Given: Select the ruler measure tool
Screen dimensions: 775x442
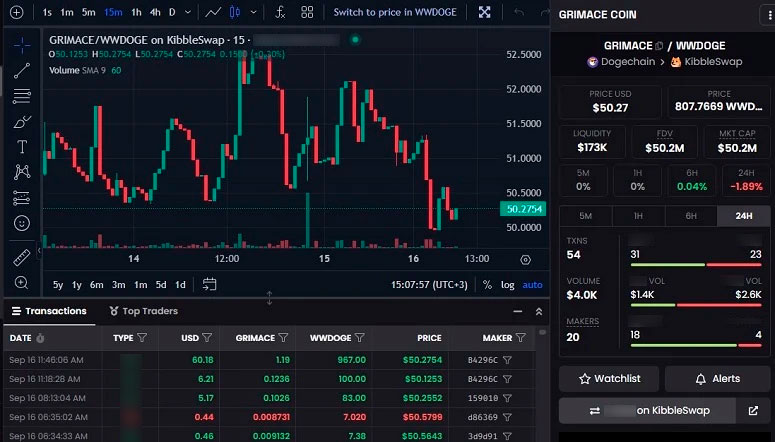Looking at the screenshot, I should [22, 258].
